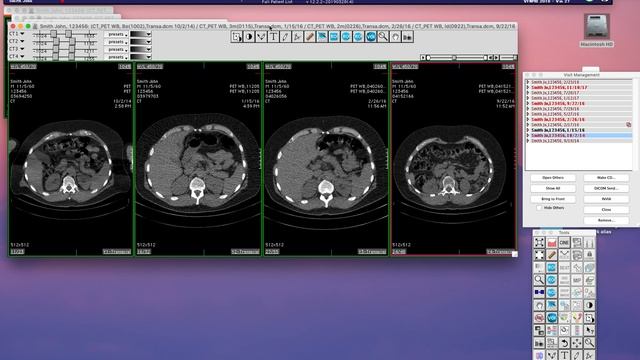Open the CT1 dropdown arrow
Image resolution: width=640 pixels, height=360 pixels.
click(x=22, y=34)
